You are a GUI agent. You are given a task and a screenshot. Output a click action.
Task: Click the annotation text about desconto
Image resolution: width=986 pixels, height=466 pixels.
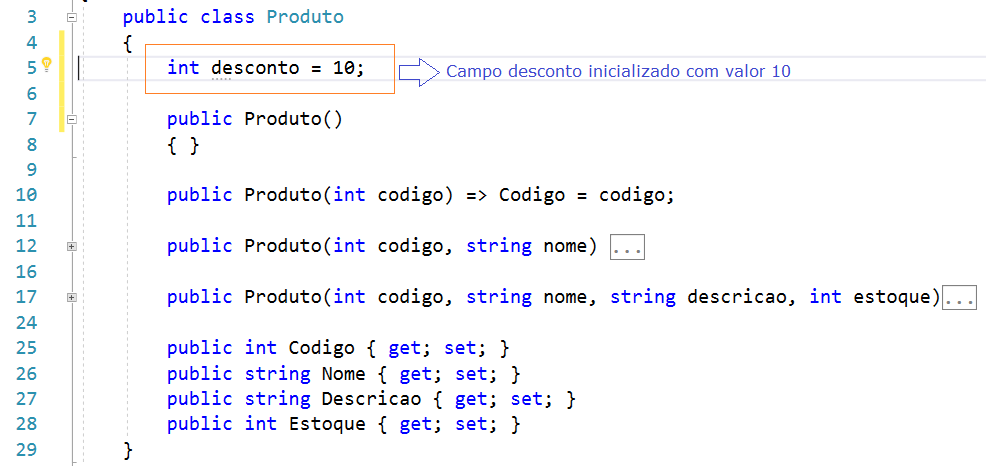point(618,72)
